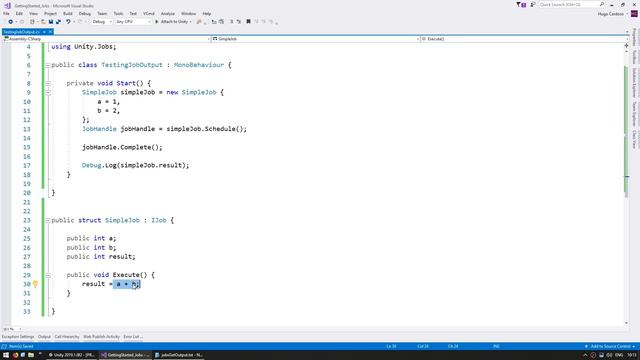Screen dimensions: 640x360
Task: Close the TestingJobOutput.cs tab
Action: coord(50,32)
